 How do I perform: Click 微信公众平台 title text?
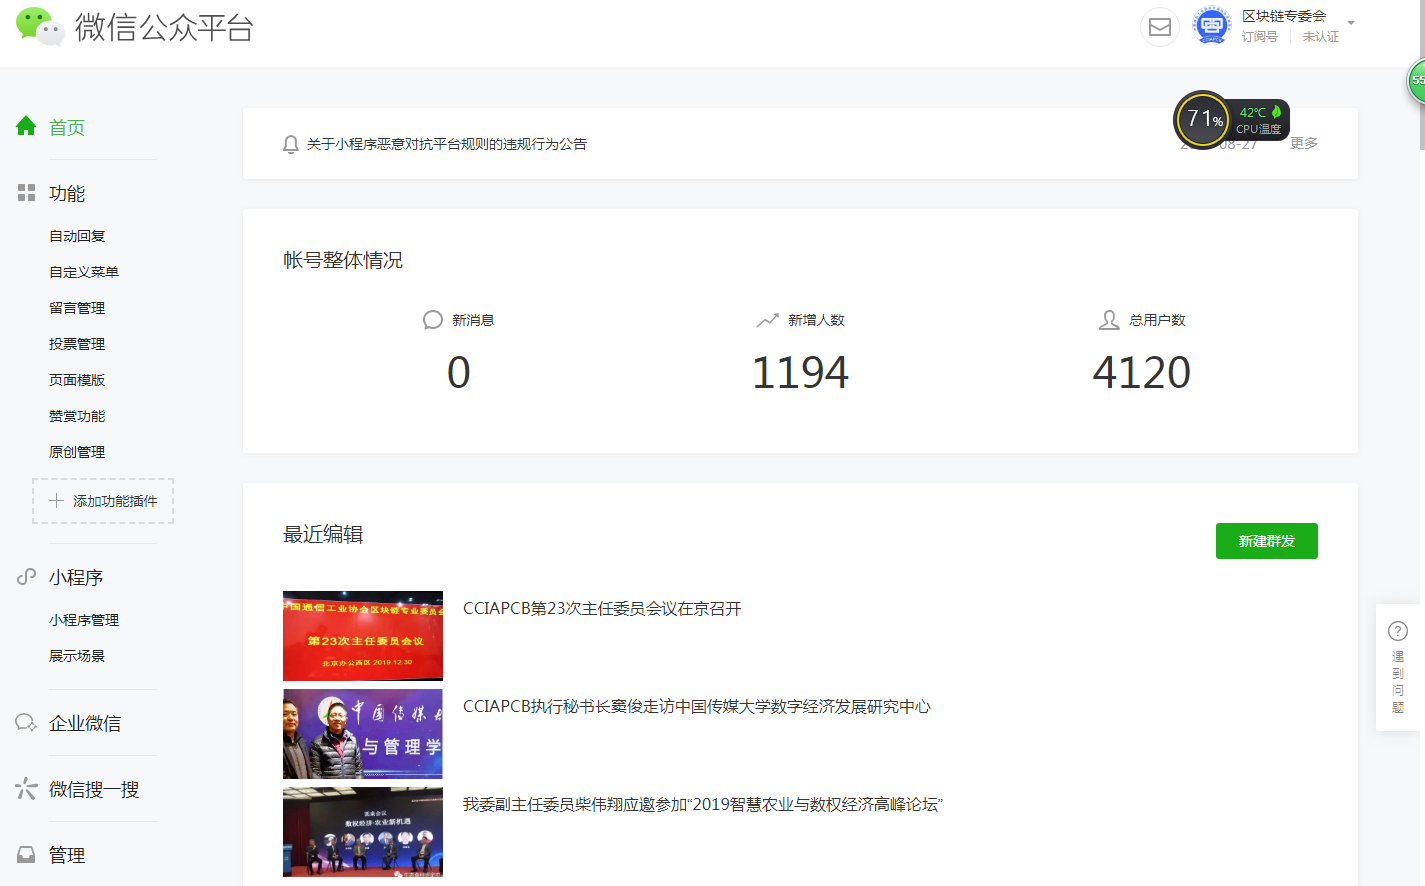164,27
